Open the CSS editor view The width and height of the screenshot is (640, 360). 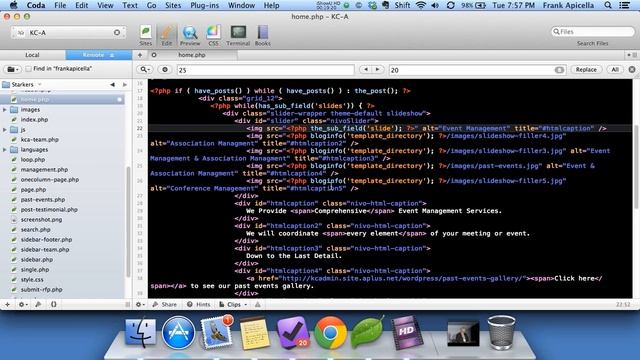pyautogui.click(x=213, y=36)
